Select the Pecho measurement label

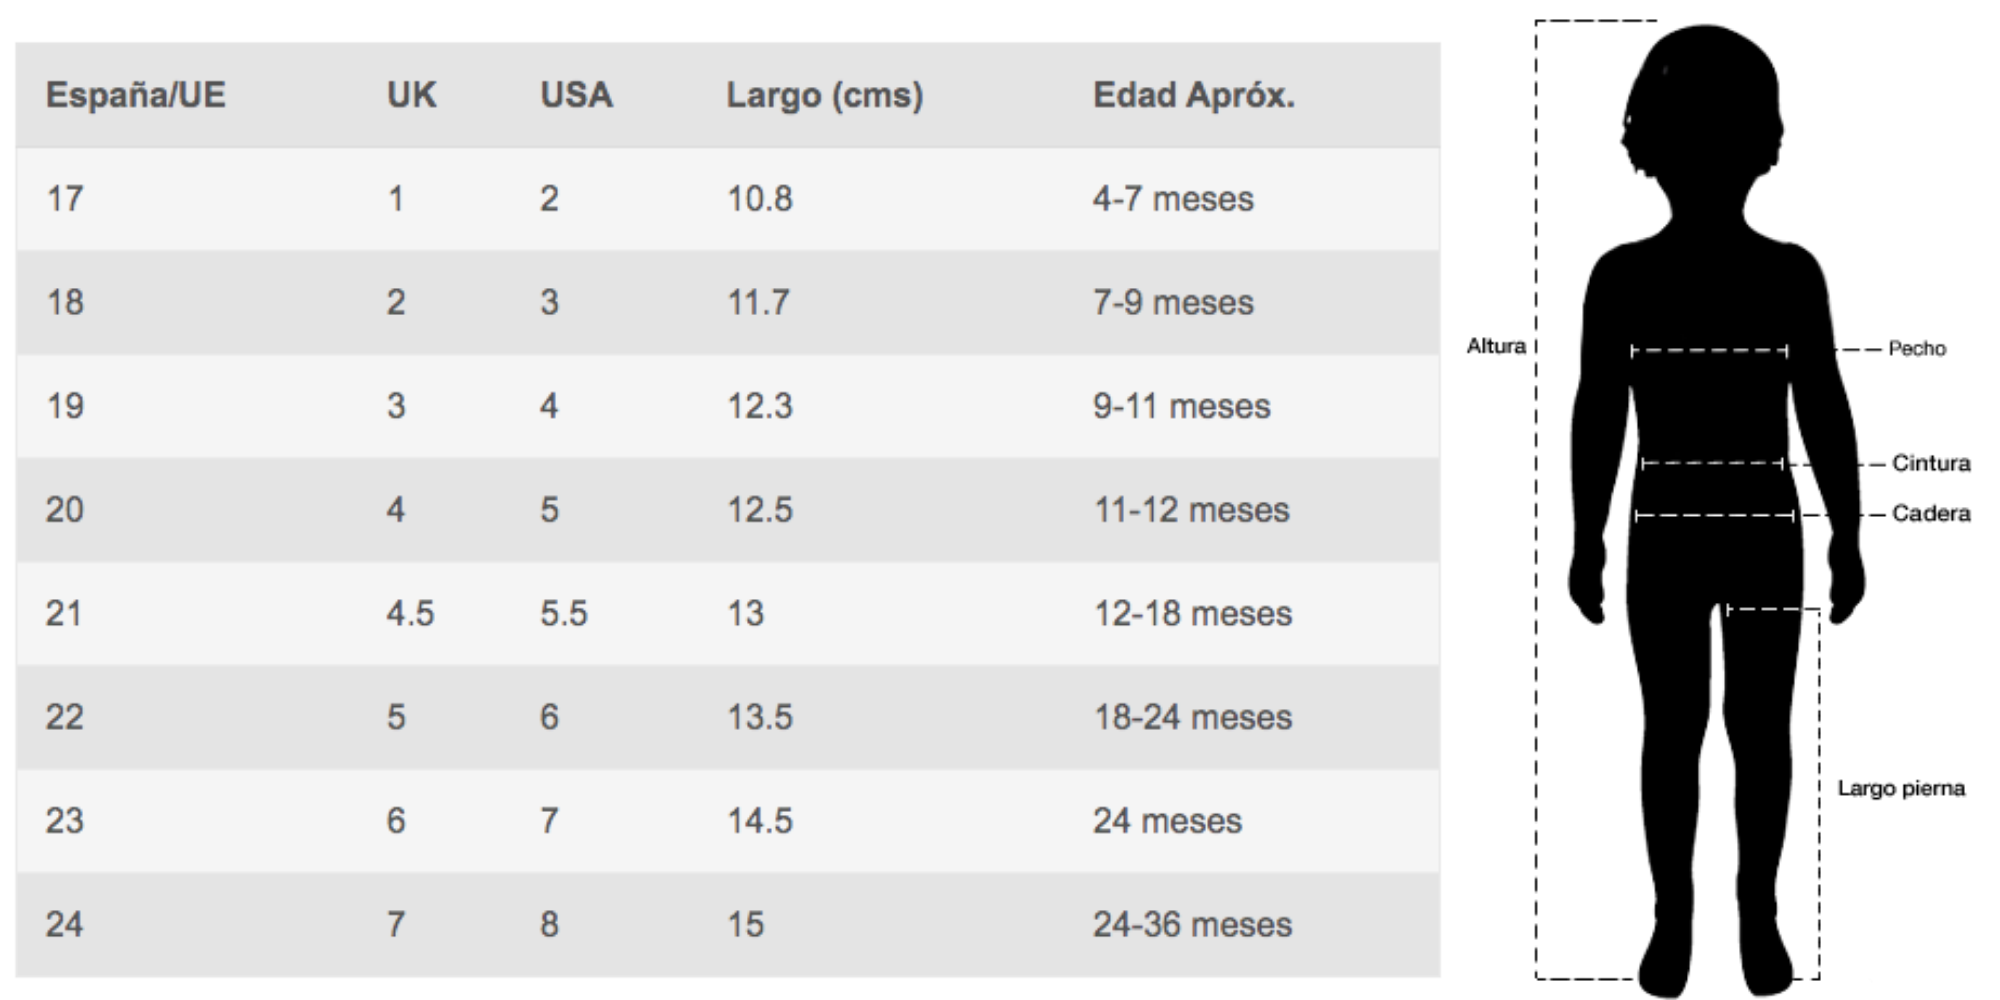tap(1917, 349)
